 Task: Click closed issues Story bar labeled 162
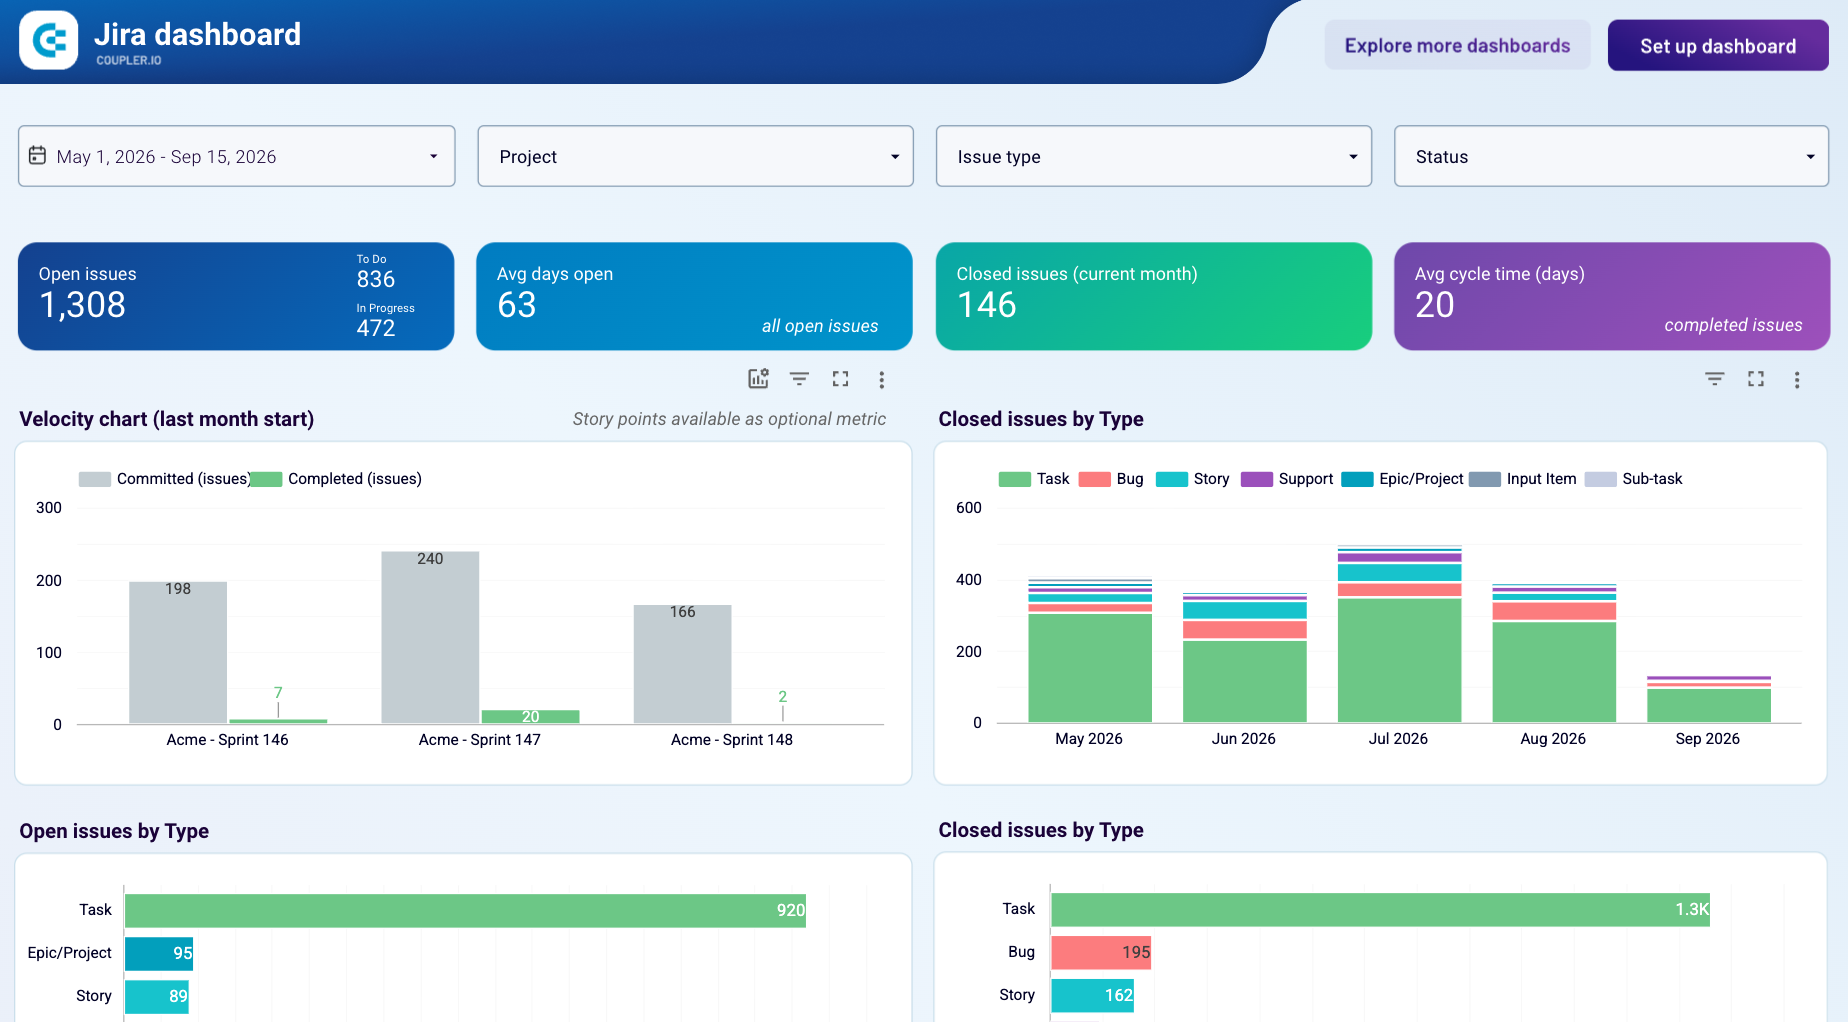[1093, 995]
